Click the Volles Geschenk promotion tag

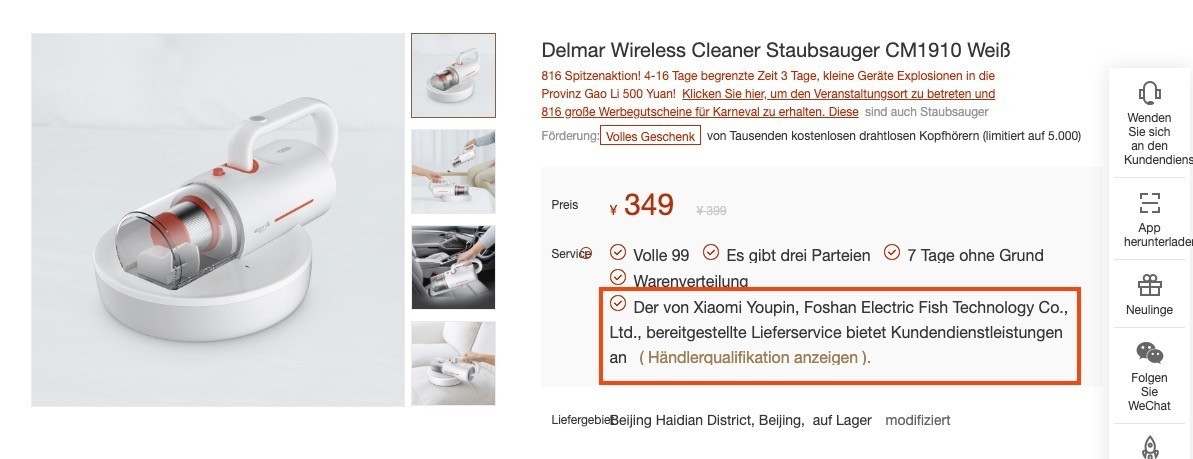click(x=651, y=136)
